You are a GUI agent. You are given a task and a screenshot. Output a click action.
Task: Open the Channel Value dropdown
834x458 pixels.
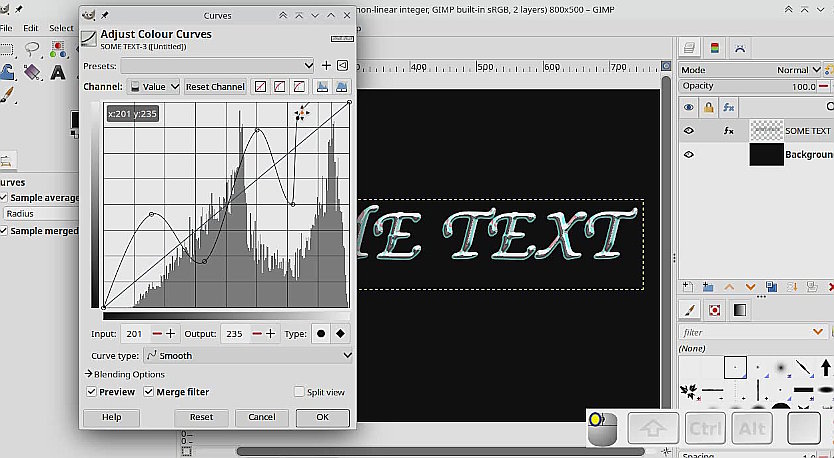(154, 87)
